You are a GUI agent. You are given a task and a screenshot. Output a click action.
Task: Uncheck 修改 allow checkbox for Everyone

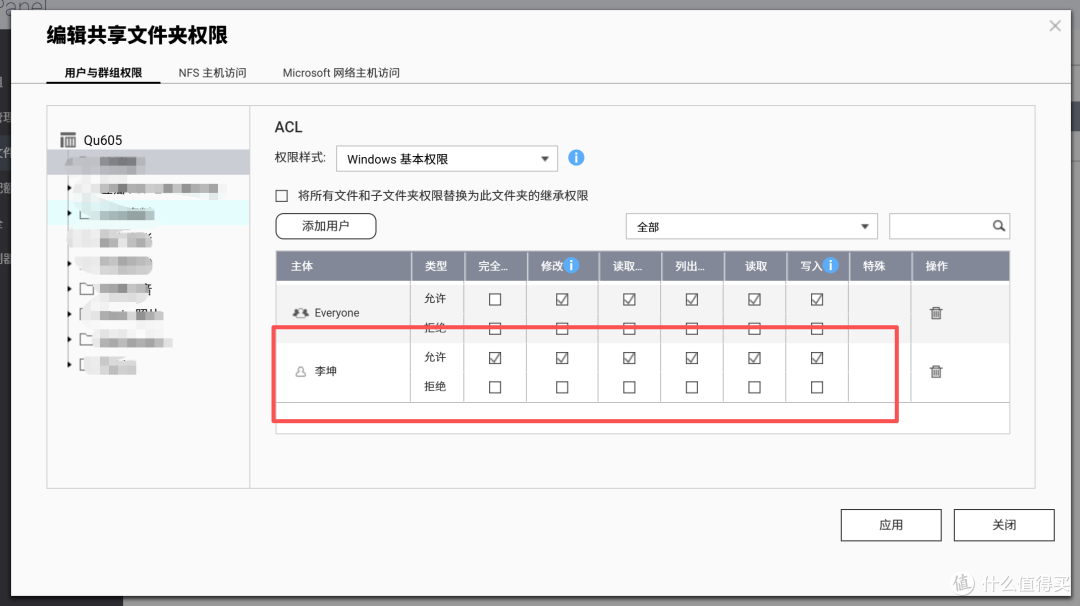[x=562, y=300]
